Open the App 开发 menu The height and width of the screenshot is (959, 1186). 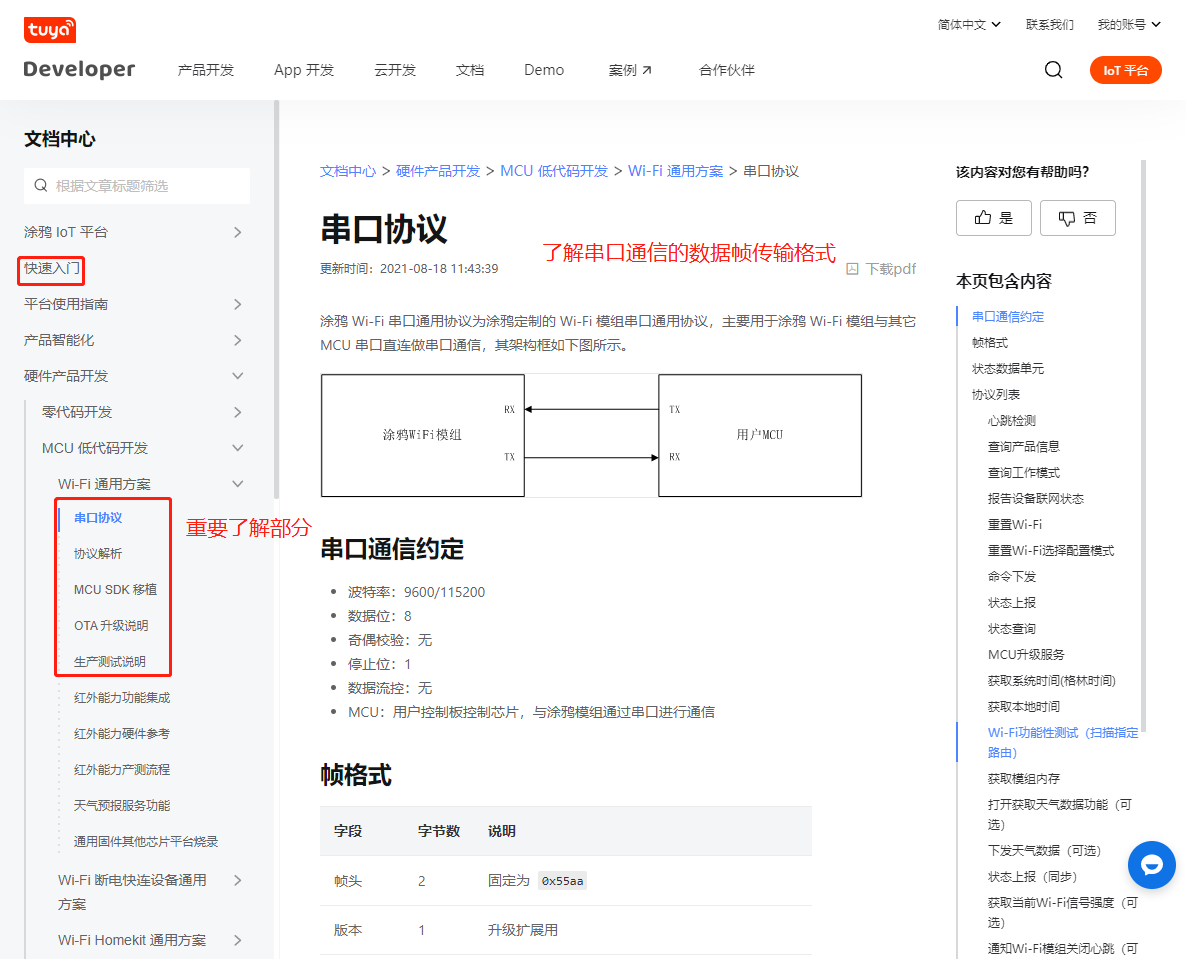304,70
